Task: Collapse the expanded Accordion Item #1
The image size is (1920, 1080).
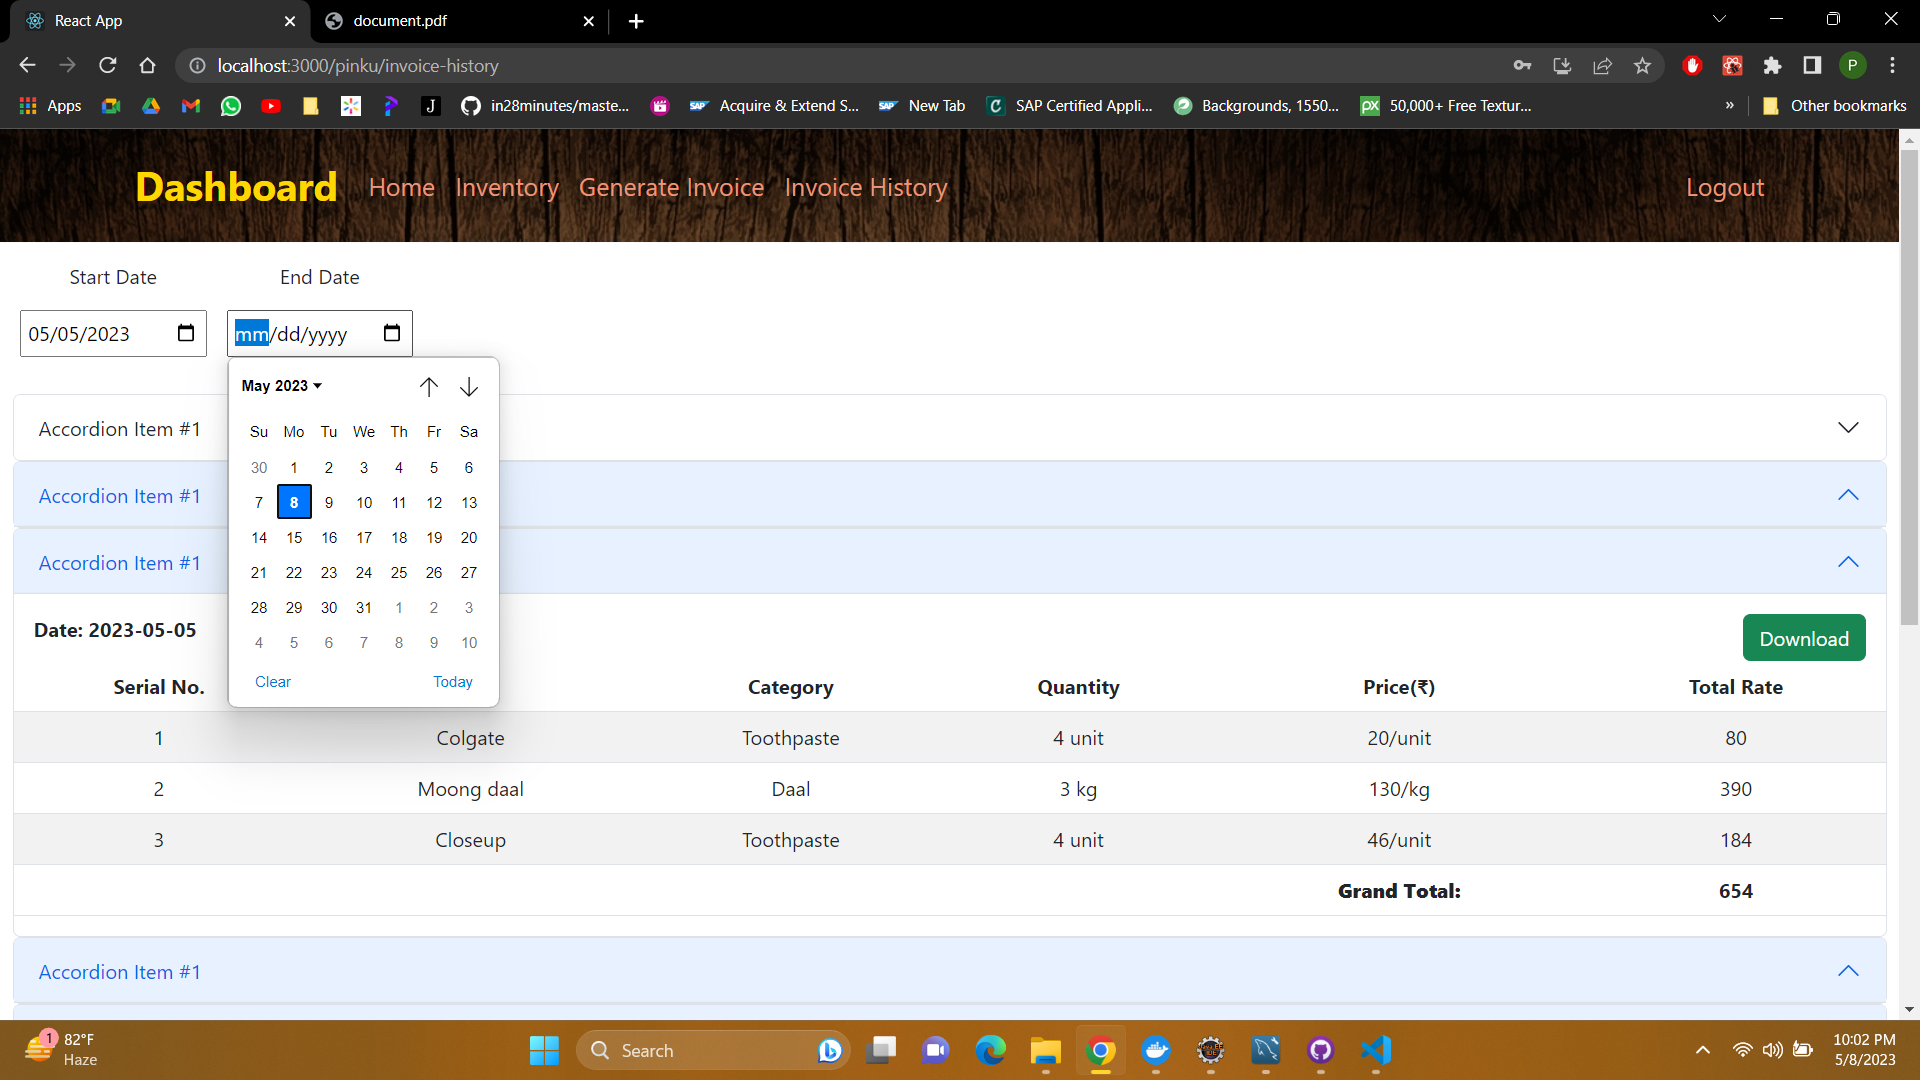Action: (1847, 494)
